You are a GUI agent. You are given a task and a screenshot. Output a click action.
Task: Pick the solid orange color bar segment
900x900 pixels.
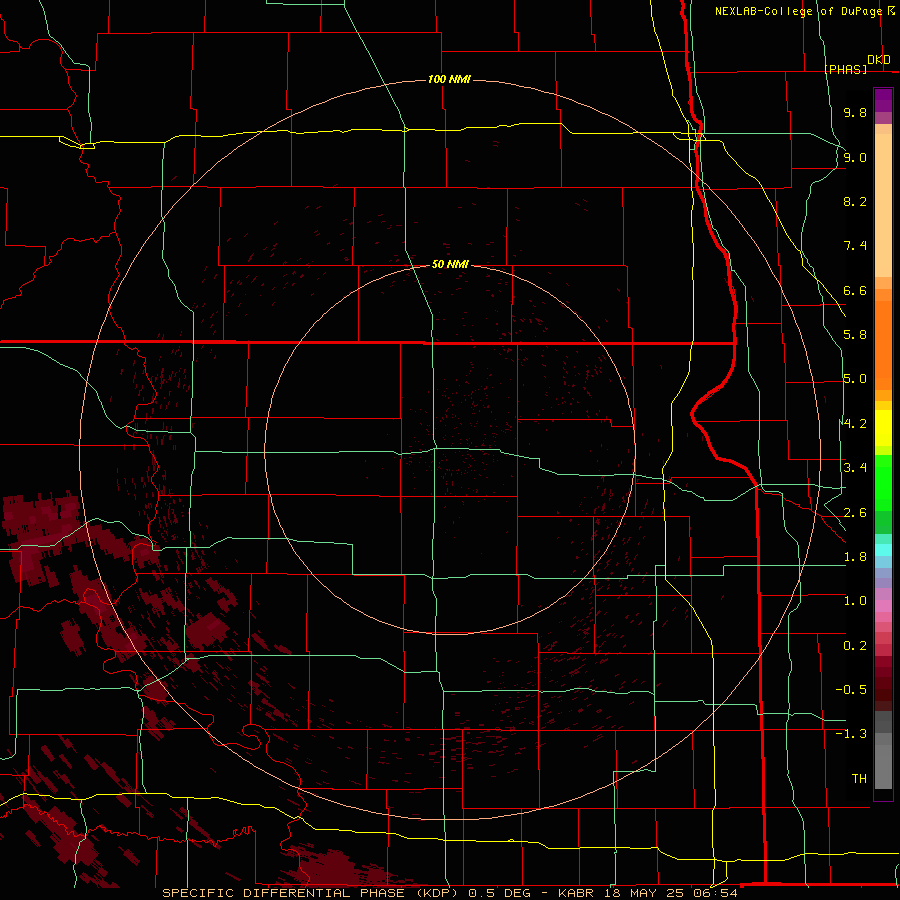pos(883,346)
